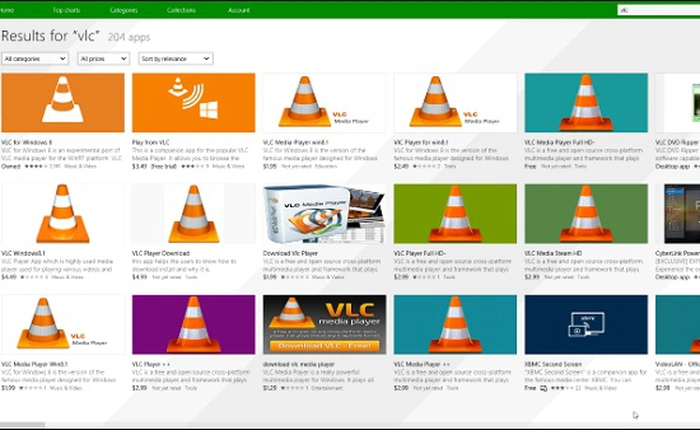Open the VLC Player for win8.1 thumbnail
The width and height of the screenshot is (700, 430).
pyautogui.click(x=455, y=103)
